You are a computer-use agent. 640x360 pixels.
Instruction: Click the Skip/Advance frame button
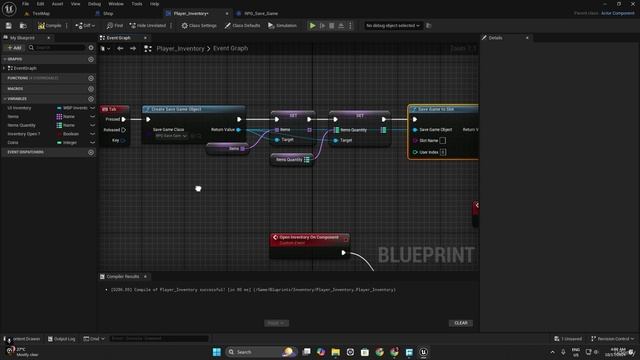[322, 26]
